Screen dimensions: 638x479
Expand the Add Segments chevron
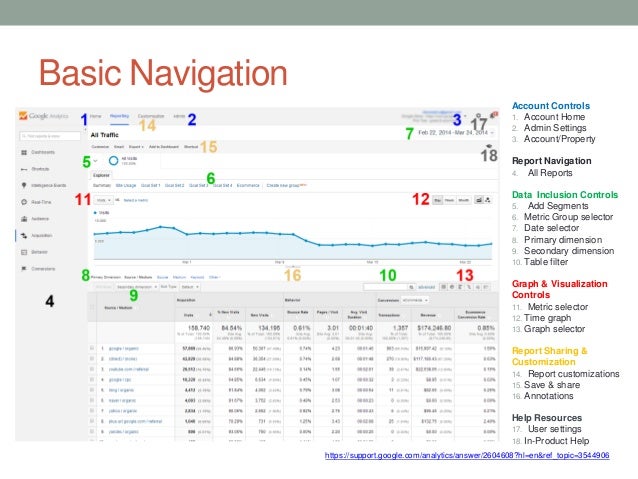coord(96,161)
